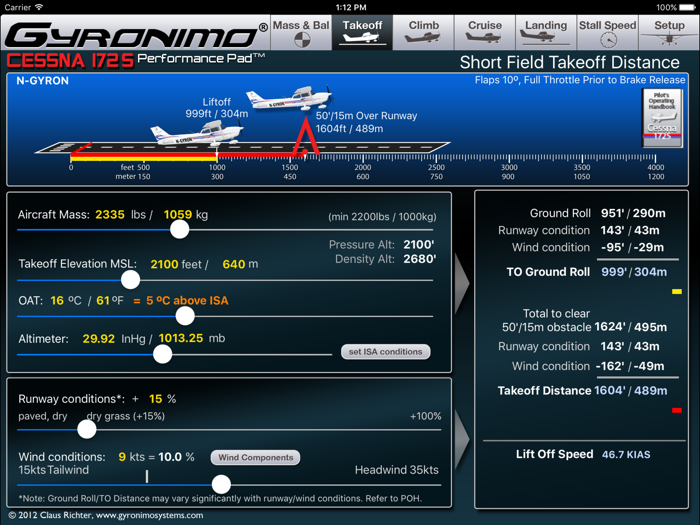This screenshot has height=525, width=700.
Task: Click the Wind conditions slider knob
Action: [x=221, y=484]
